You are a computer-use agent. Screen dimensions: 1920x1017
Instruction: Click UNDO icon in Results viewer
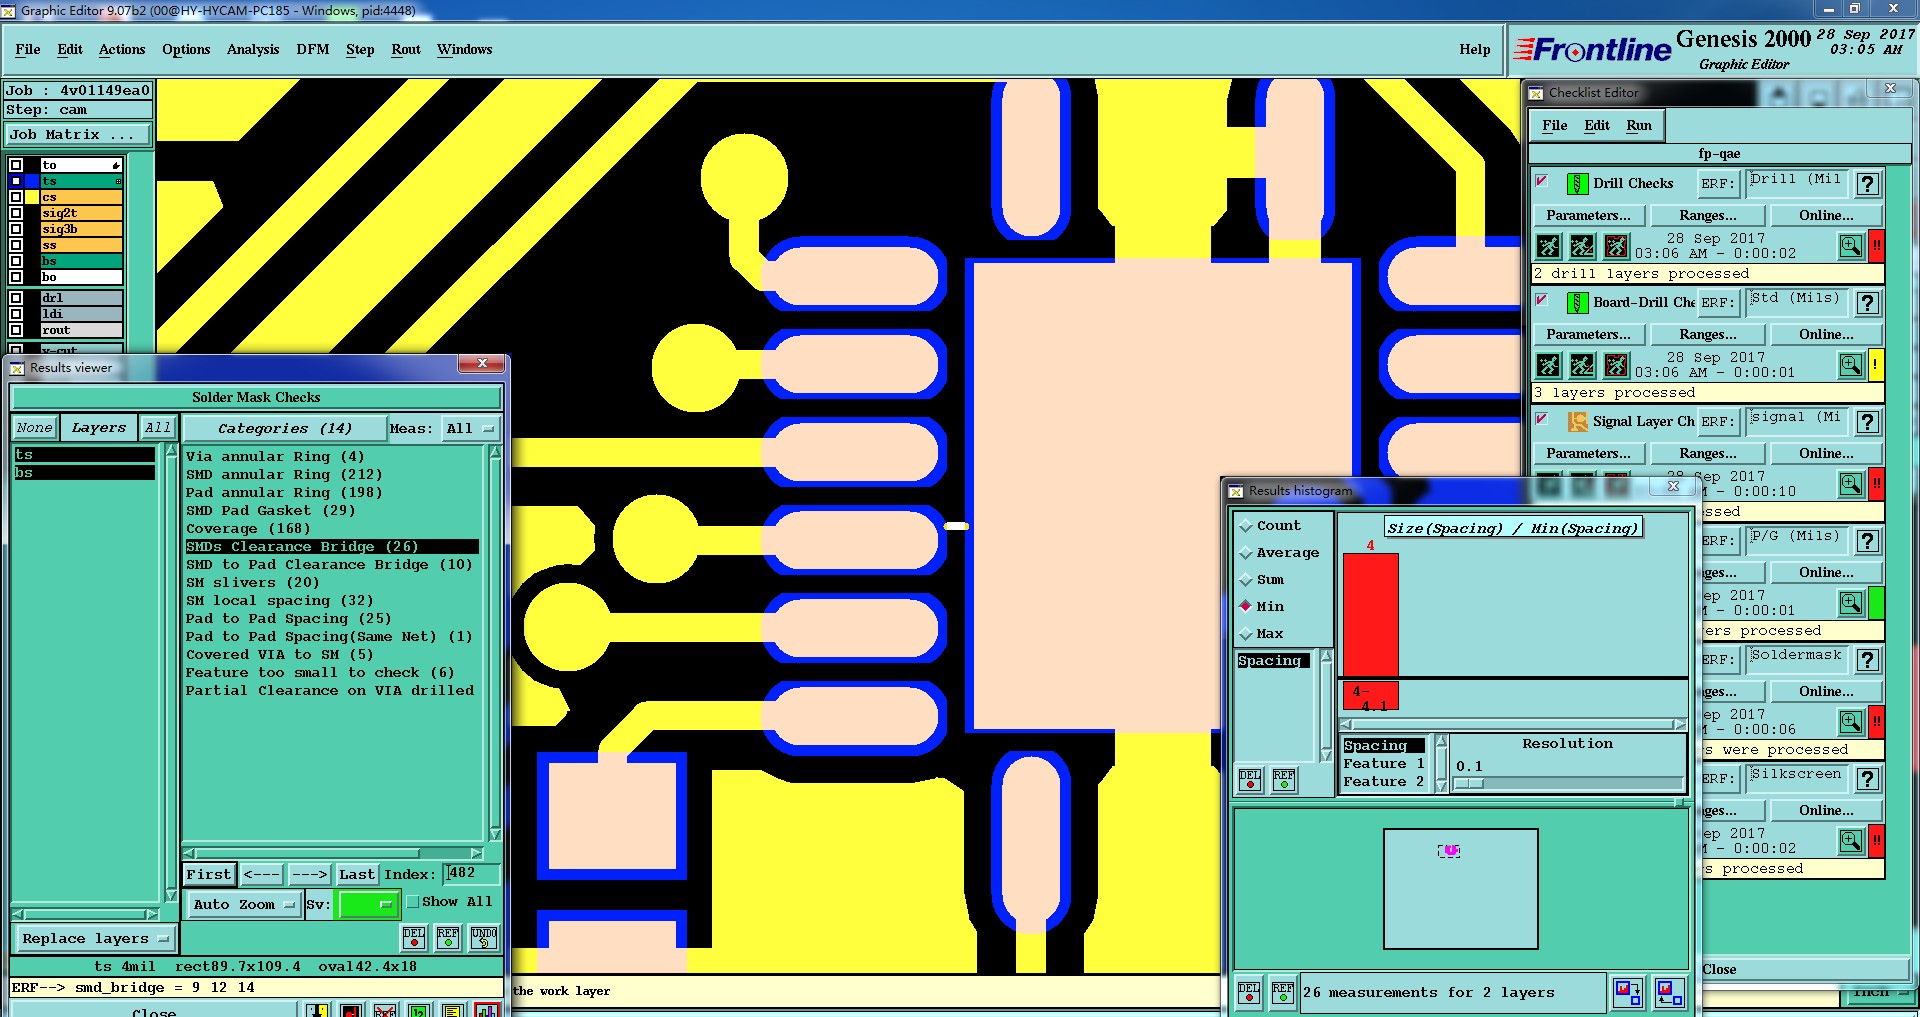pyautogui.click(x=484, y=937)
